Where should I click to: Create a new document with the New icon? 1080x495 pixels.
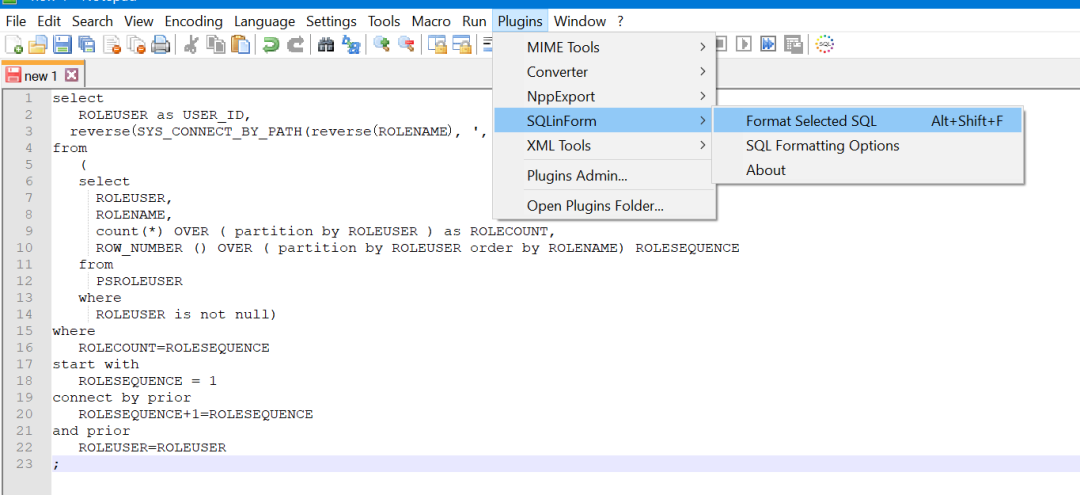point(14,45)
